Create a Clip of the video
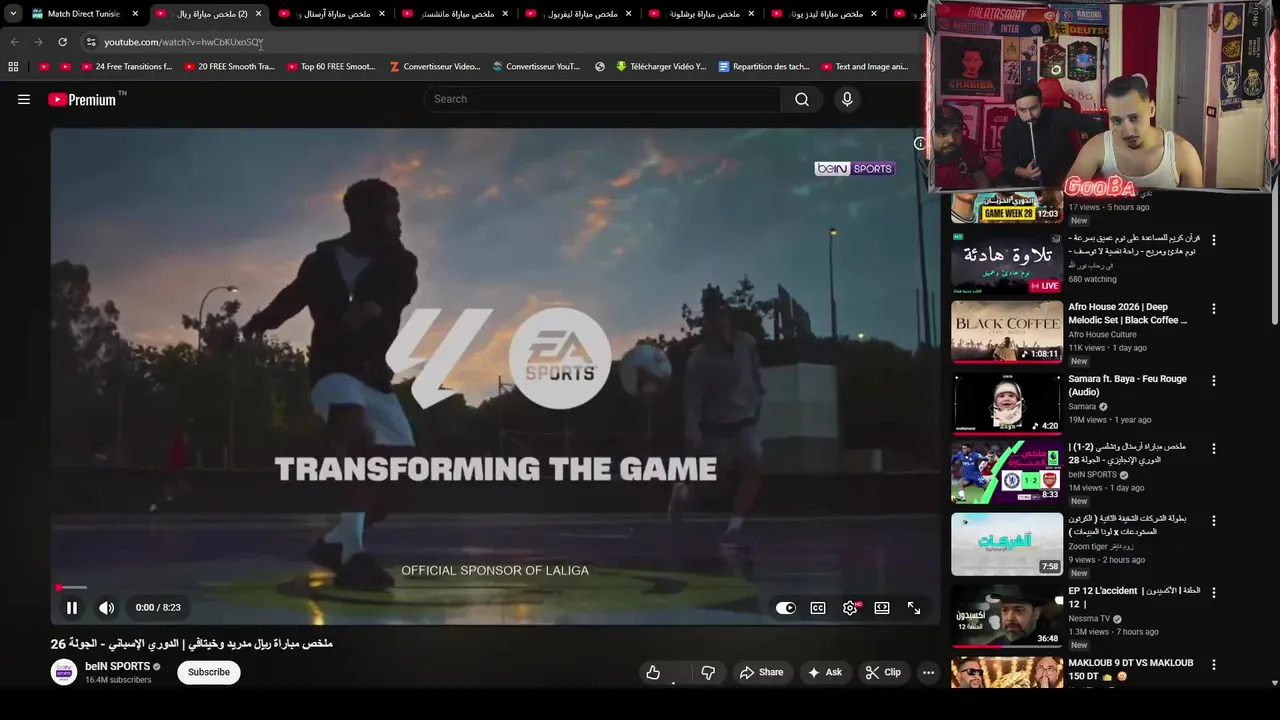 [883, 673]
